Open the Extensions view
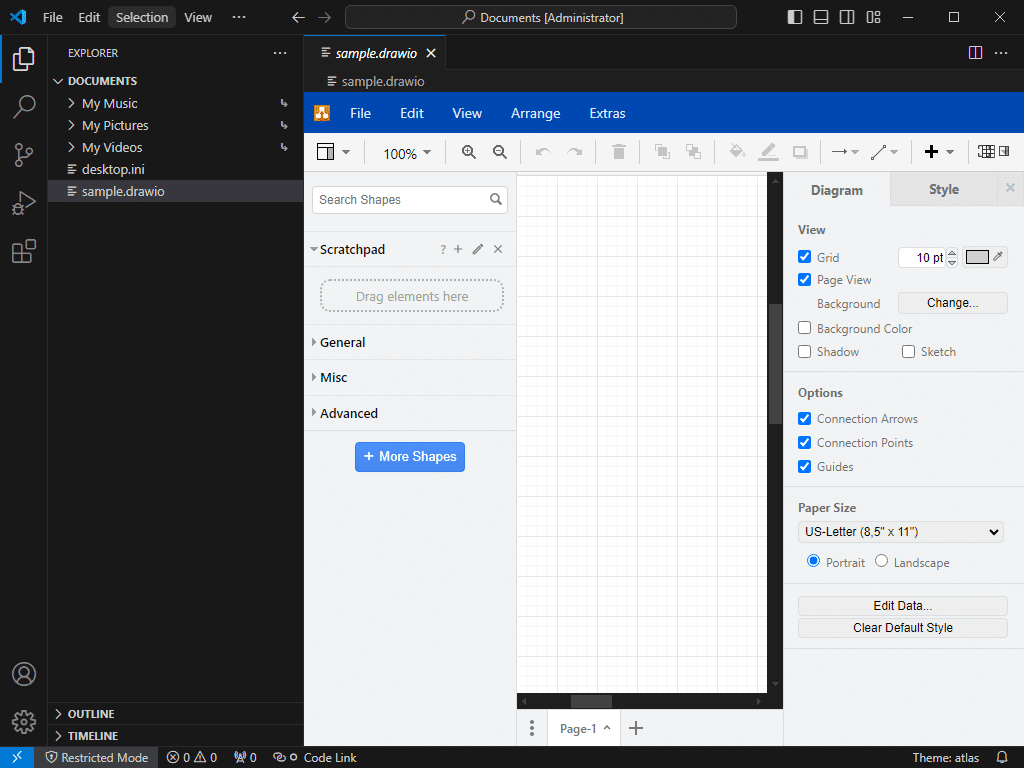The width and height of the screenshot is (1024, 768). 24,251
